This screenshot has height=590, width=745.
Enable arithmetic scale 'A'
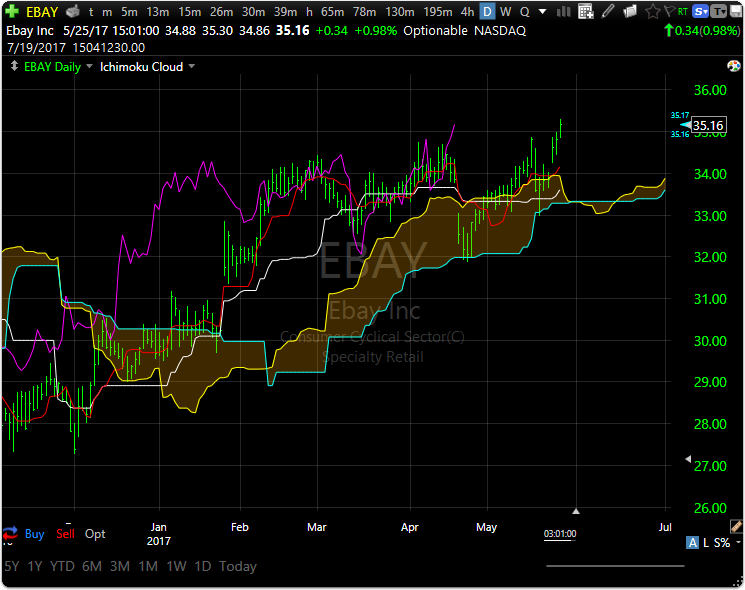[693, 542]
